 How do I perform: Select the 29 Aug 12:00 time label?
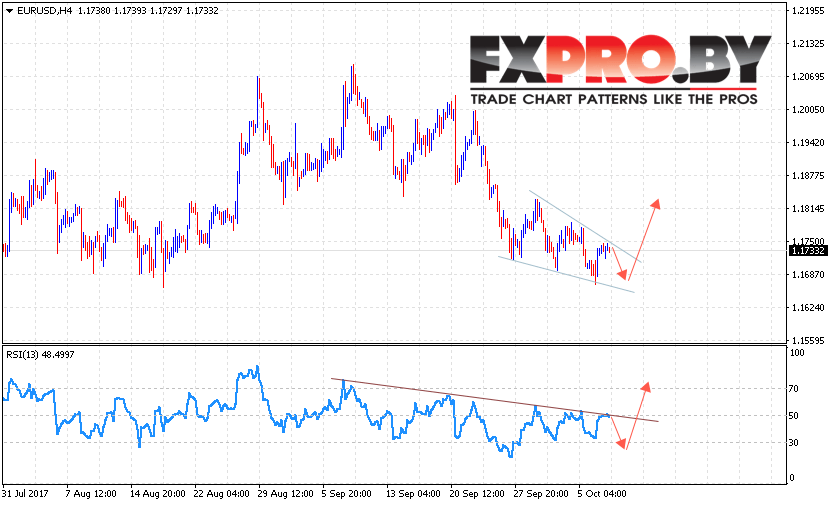(x=285, y=493)
